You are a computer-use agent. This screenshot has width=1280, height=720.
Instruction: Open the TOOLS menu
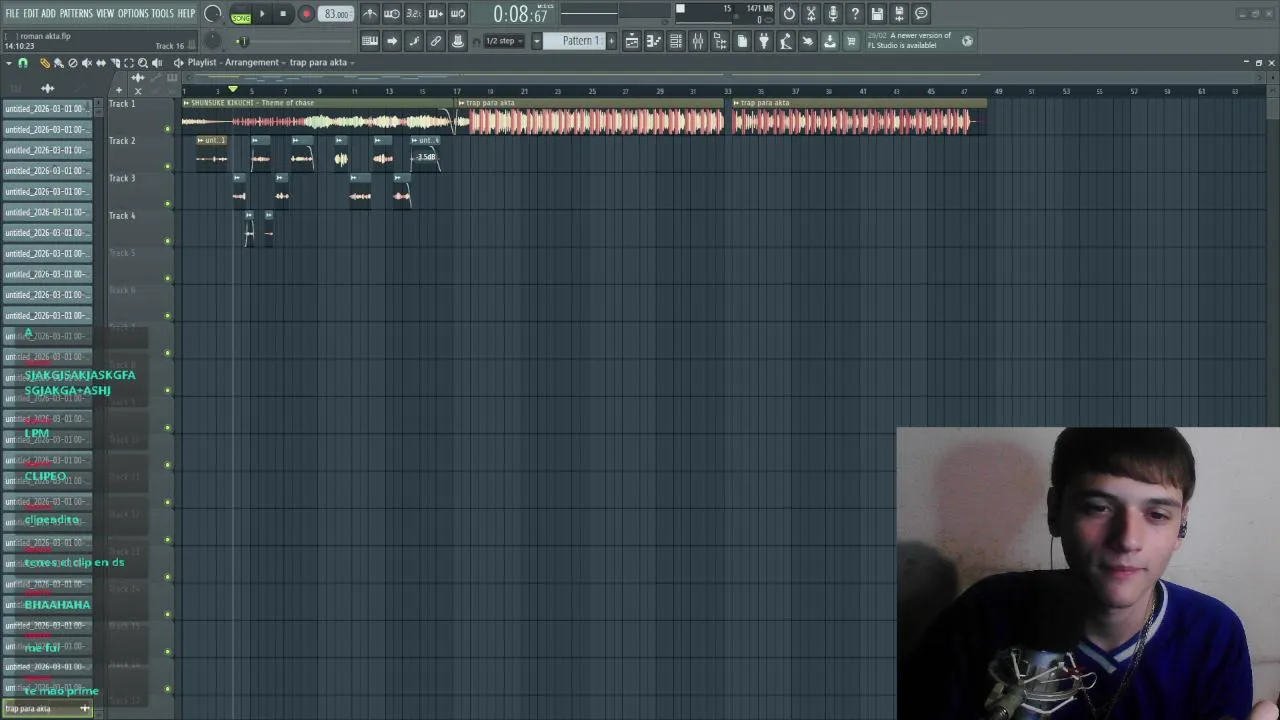pos(162,13)
